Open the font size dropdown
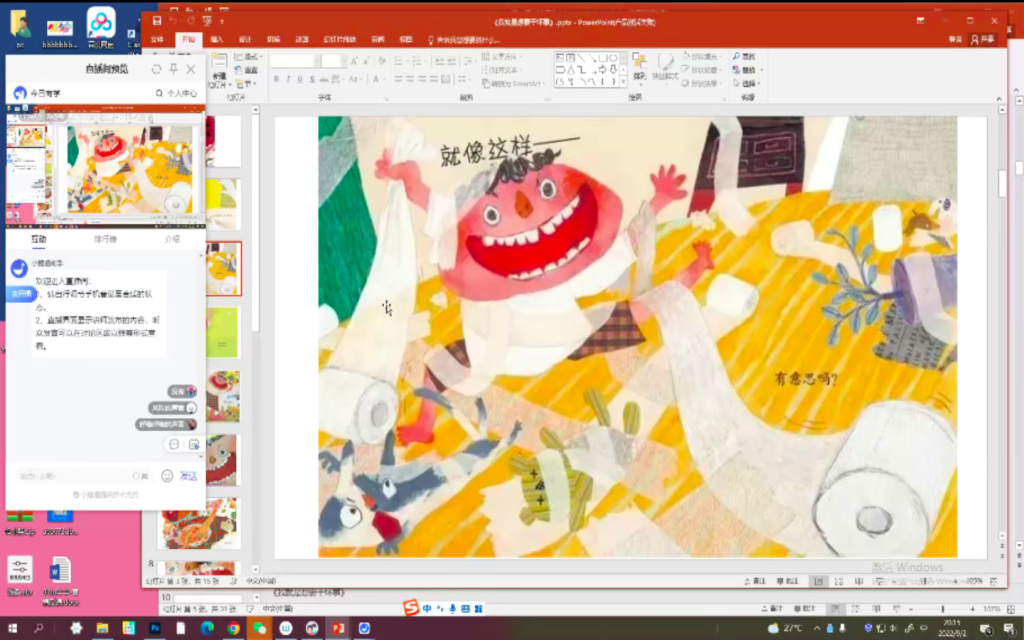This screenshot has height=640, width=1024. pos(344,61)
